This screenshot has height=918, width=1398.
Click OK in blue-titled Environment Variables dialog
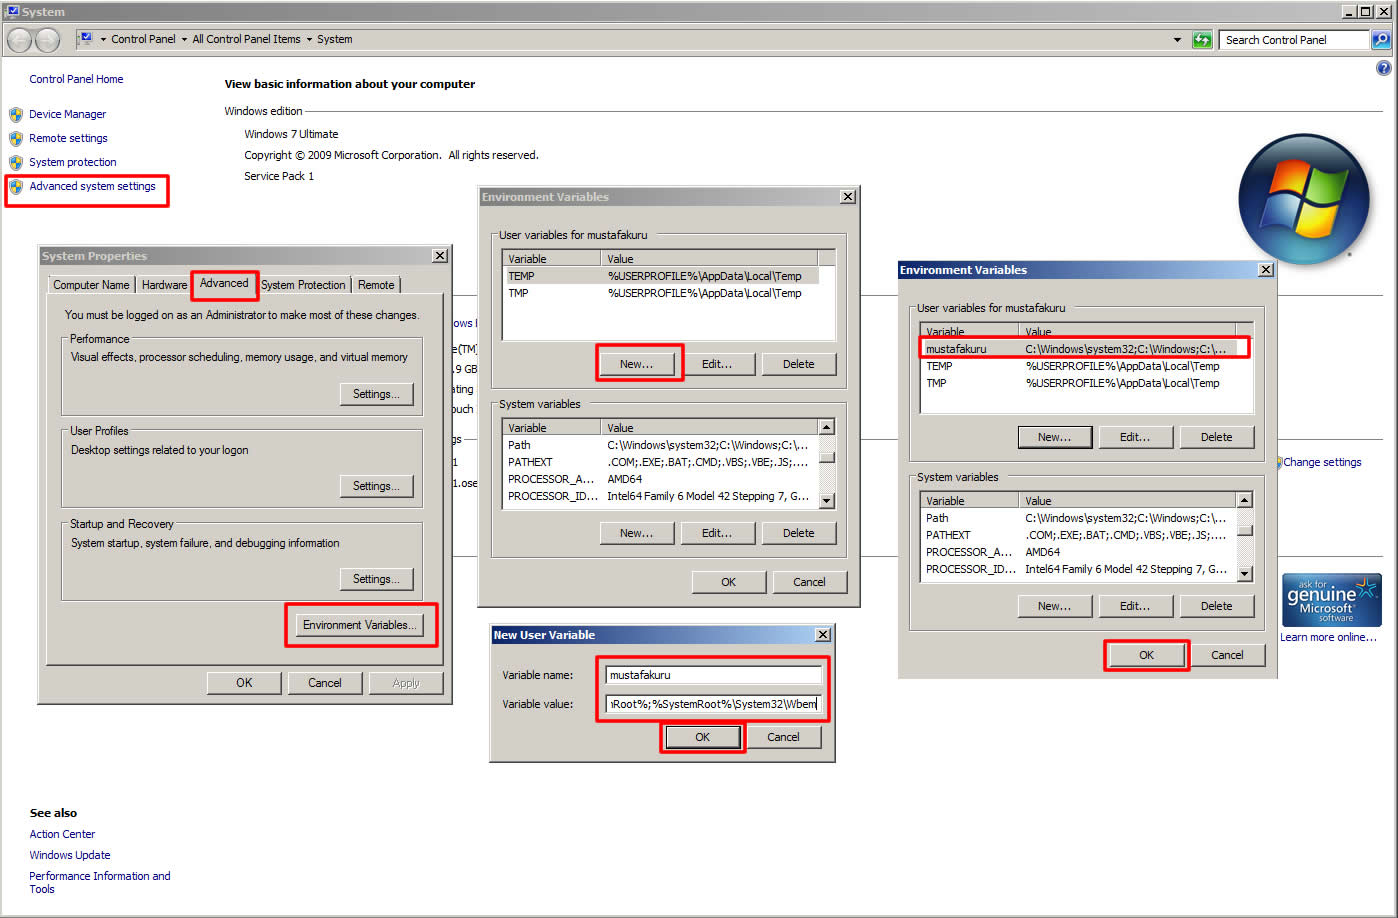click(x=1147, y=655)
